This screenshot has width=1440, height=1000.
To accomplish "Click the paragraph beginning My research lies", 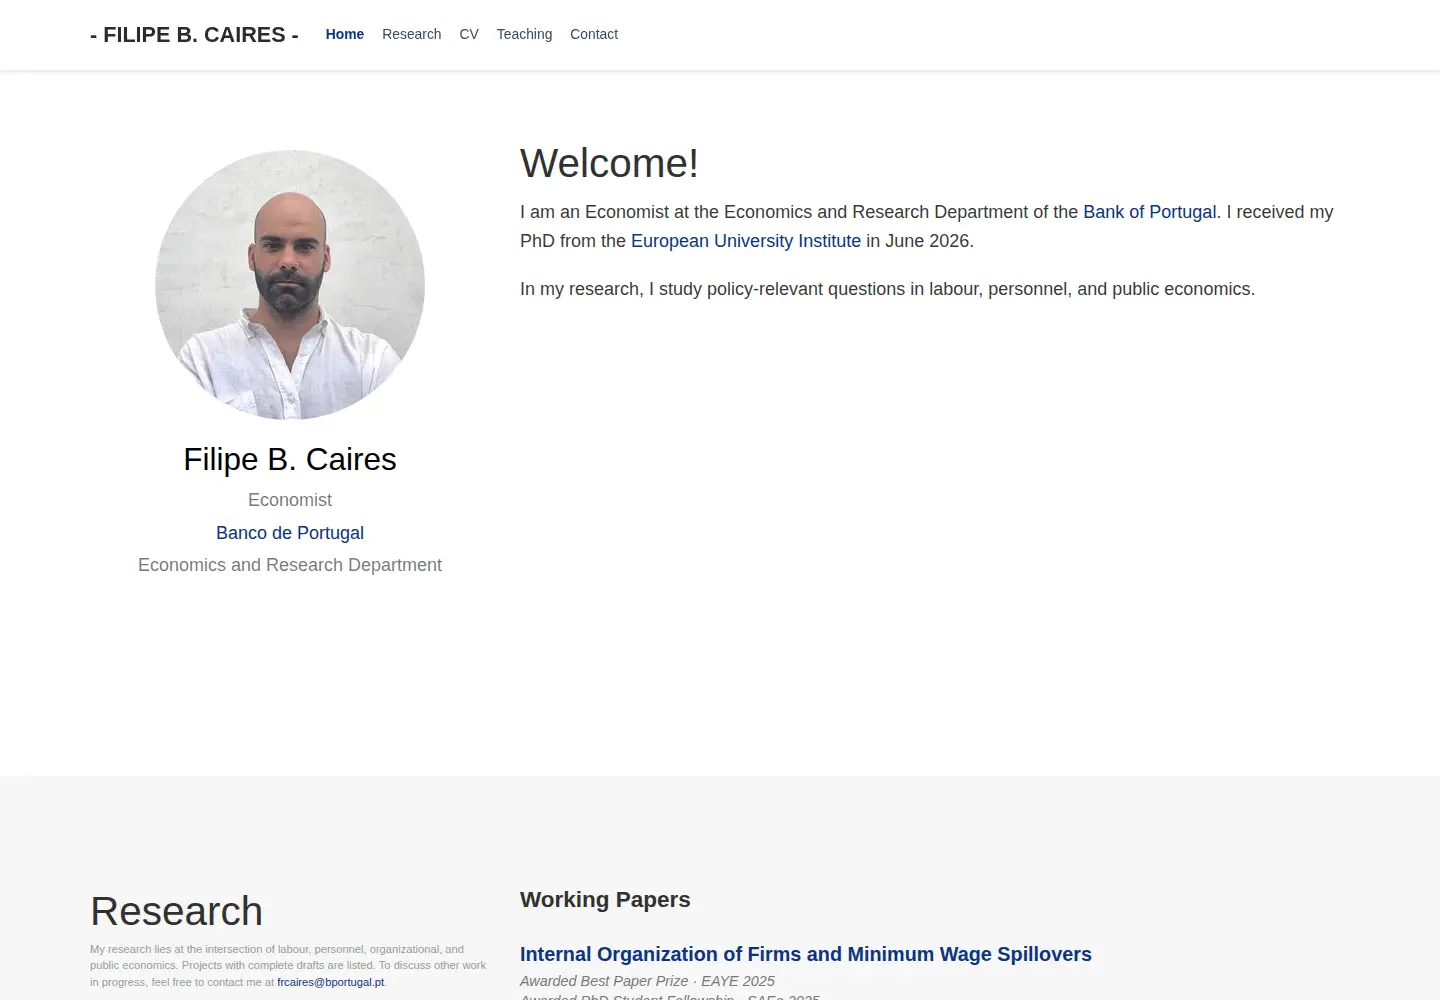I will 288,966.
